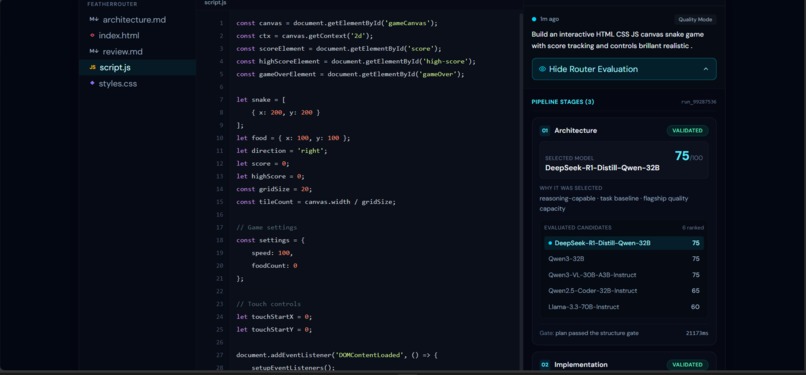This screenshot has width=806, height=375.
Task: Toggle the eye icon on Router Evaluation
Action: pyautogui.click(x=542, y=69)
